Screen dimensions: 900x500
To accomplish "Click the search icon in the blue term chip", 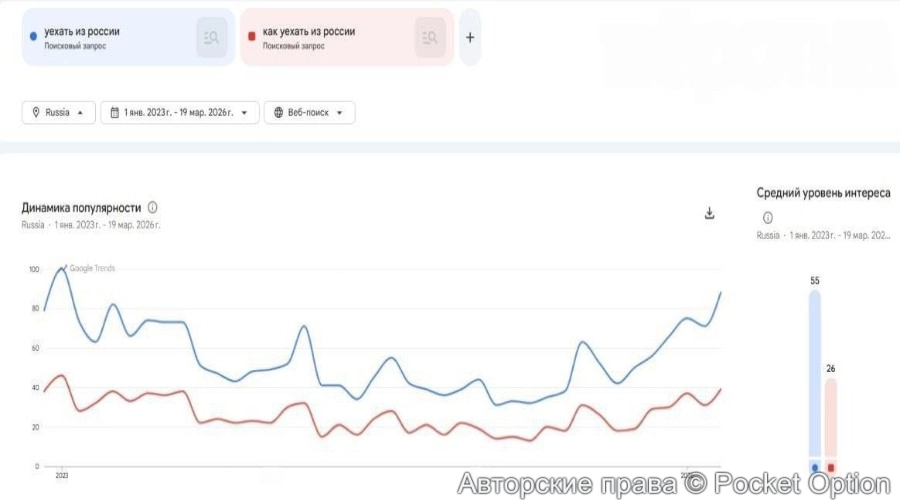I will 211,38.
